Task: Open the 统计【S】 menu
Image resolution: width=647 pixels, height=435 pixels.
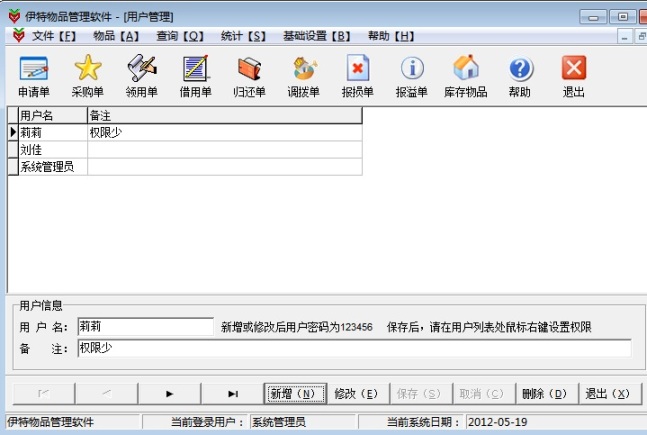Action: point(243,36)
